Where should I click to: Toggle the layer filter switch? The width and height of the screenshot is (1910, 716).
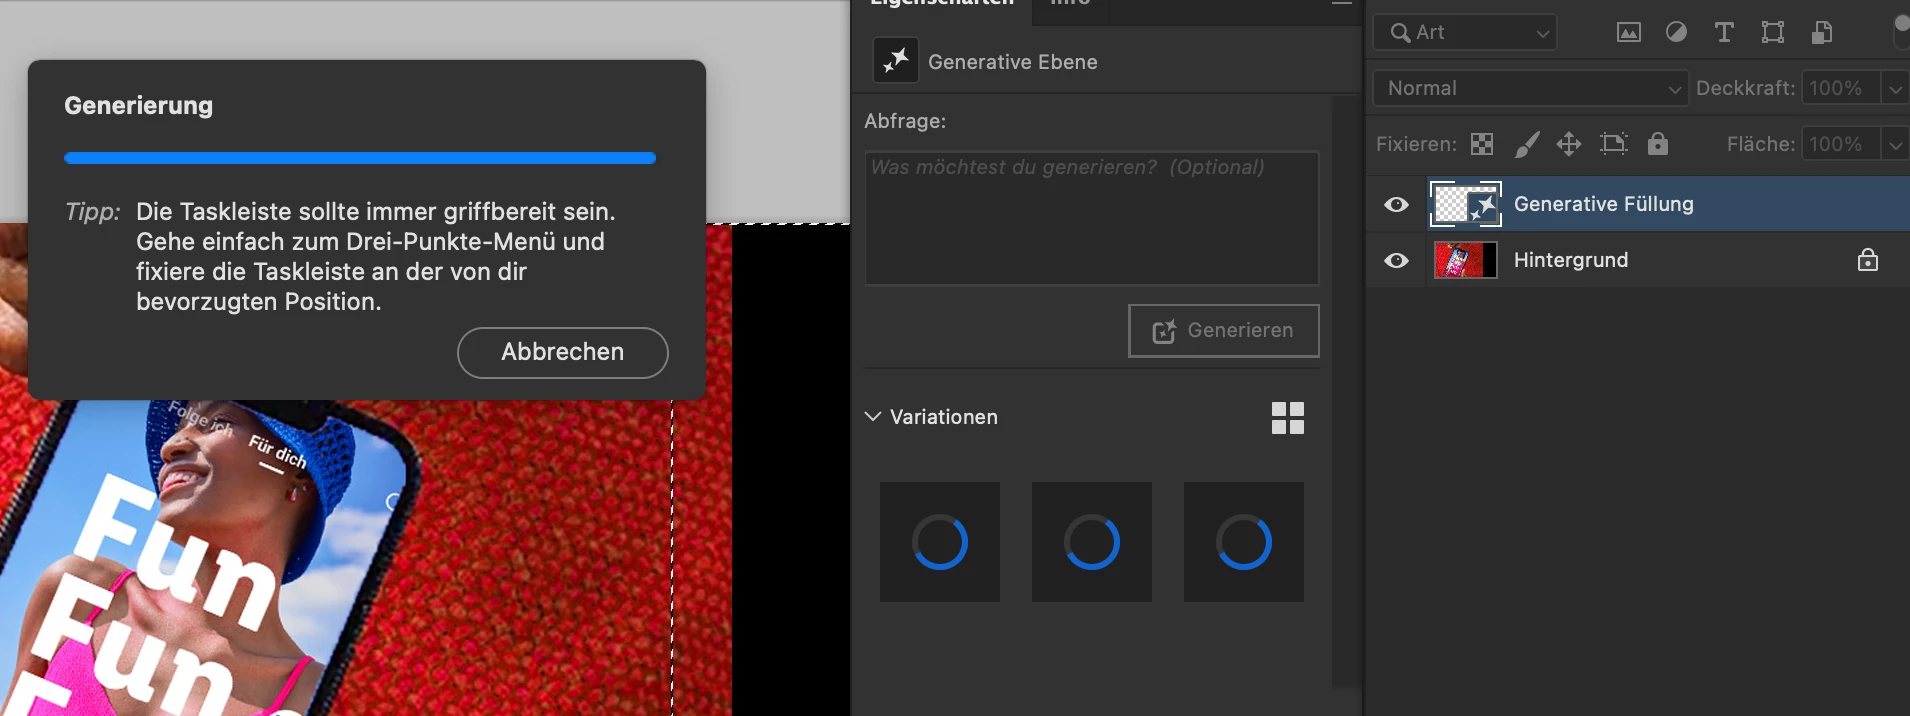tap(1902, 32)
